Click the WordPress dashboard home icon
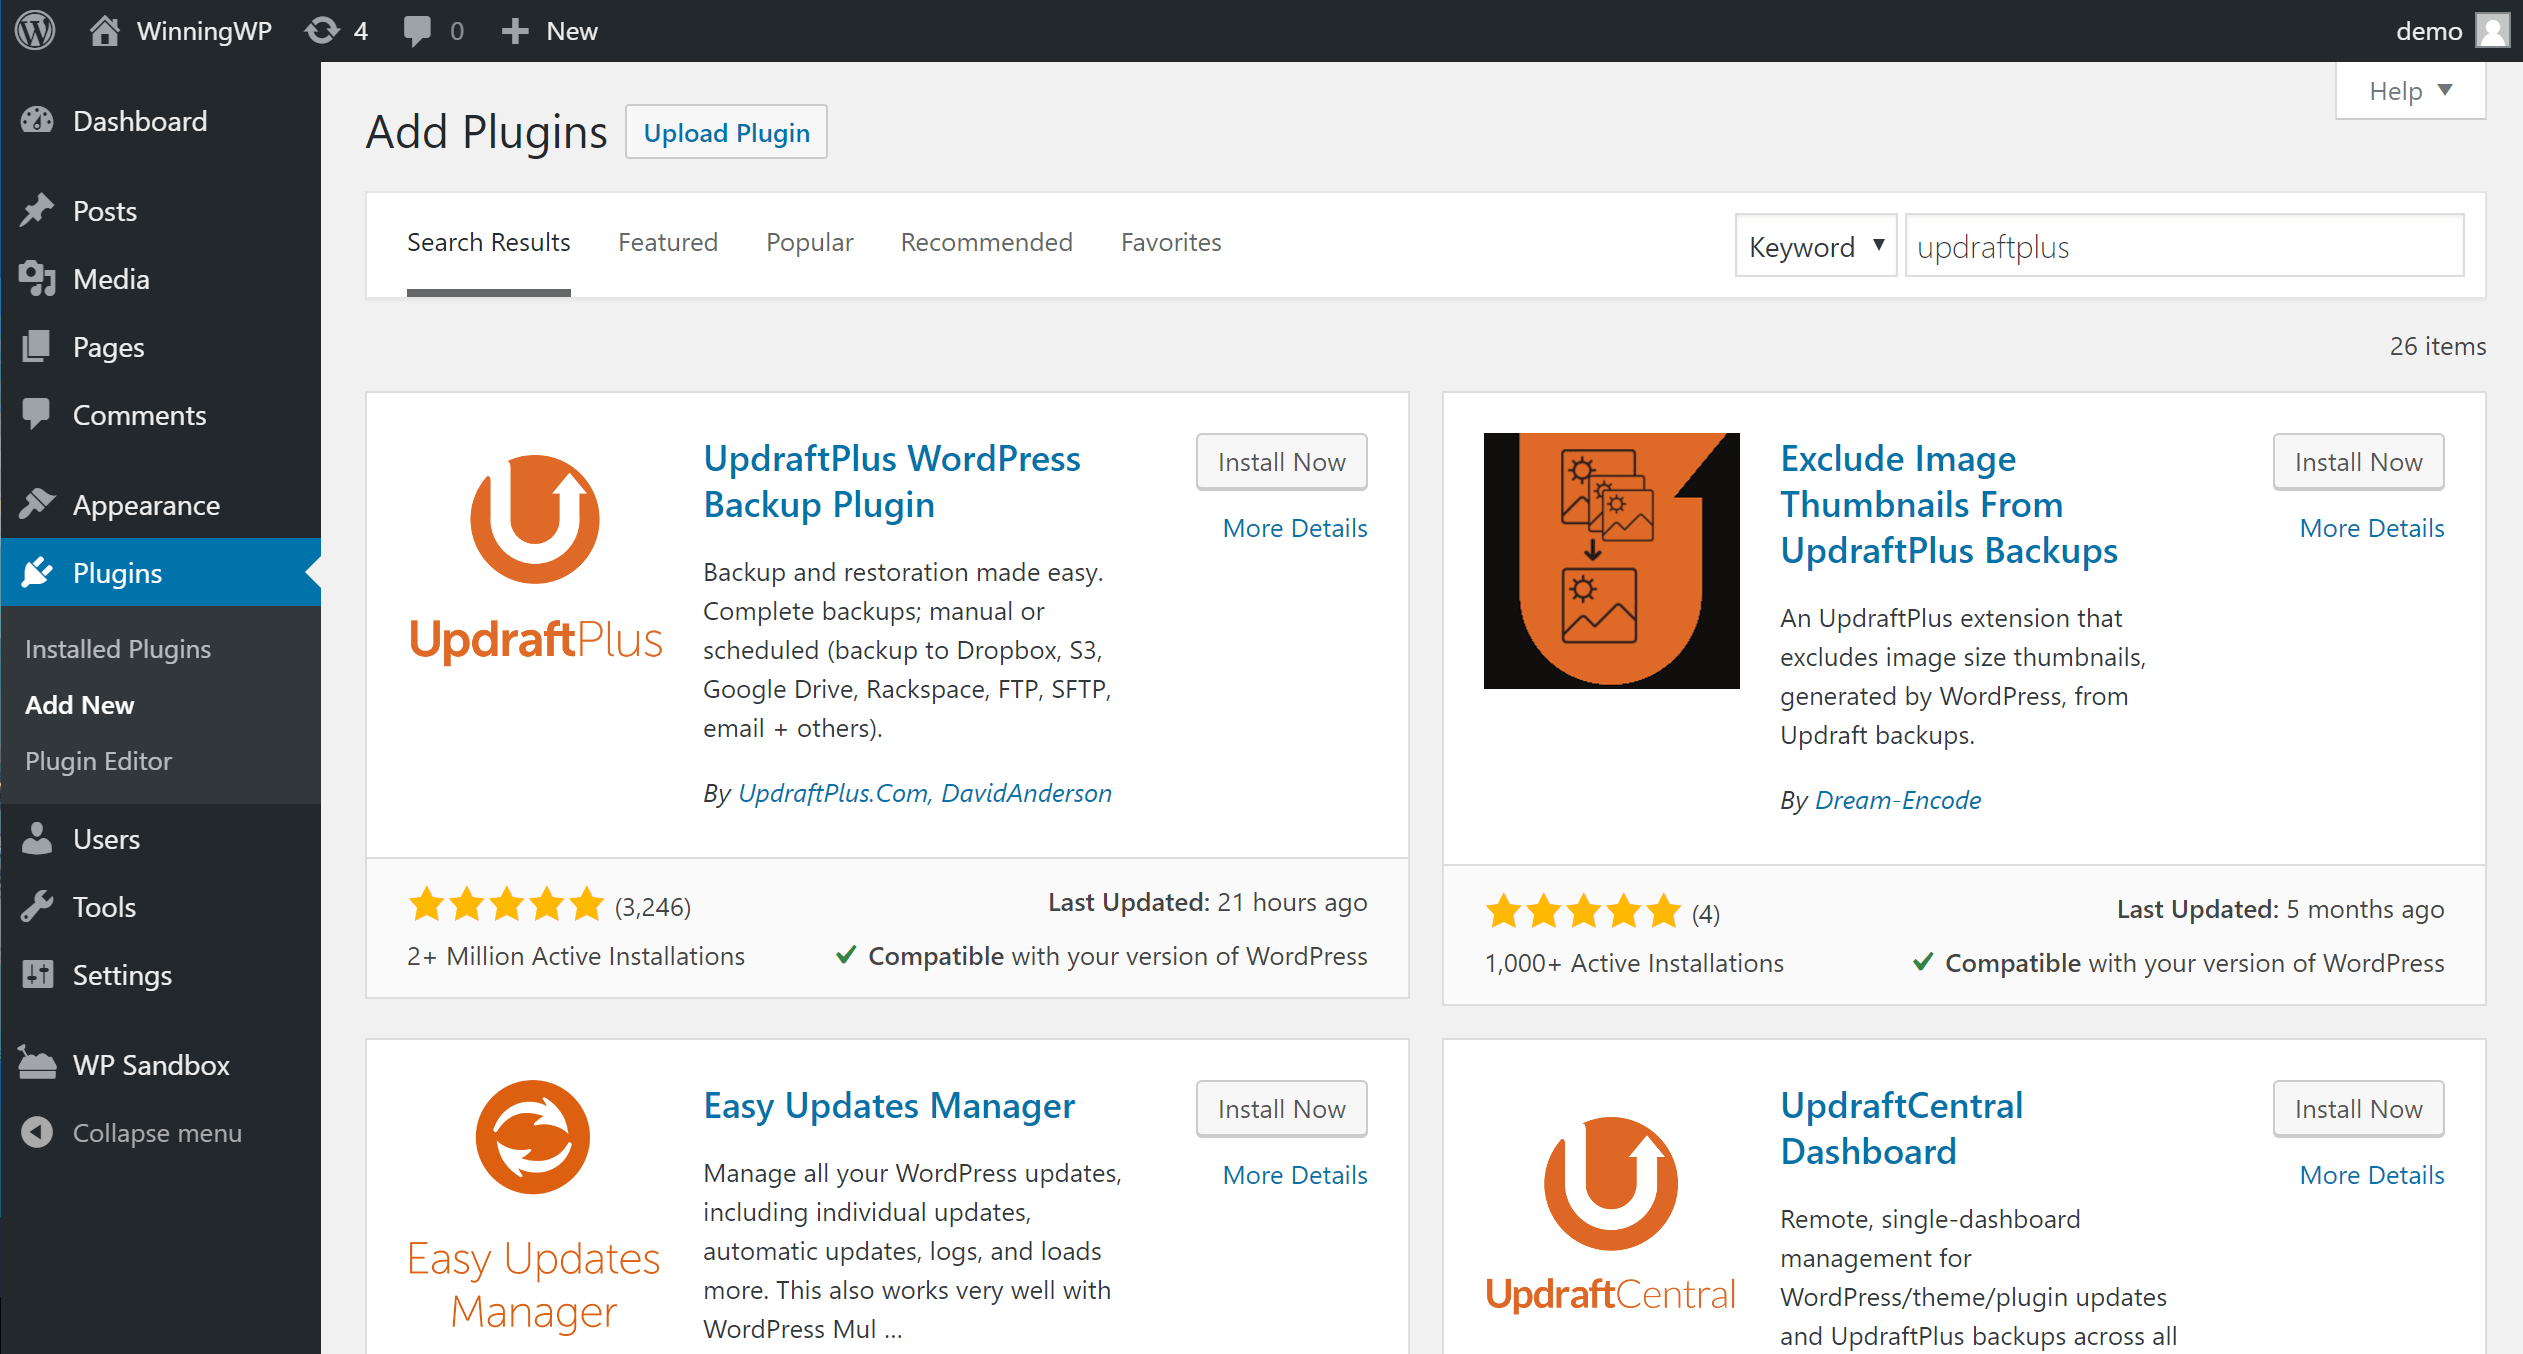The image size is (2523, 1354). (x=103, y=30)
